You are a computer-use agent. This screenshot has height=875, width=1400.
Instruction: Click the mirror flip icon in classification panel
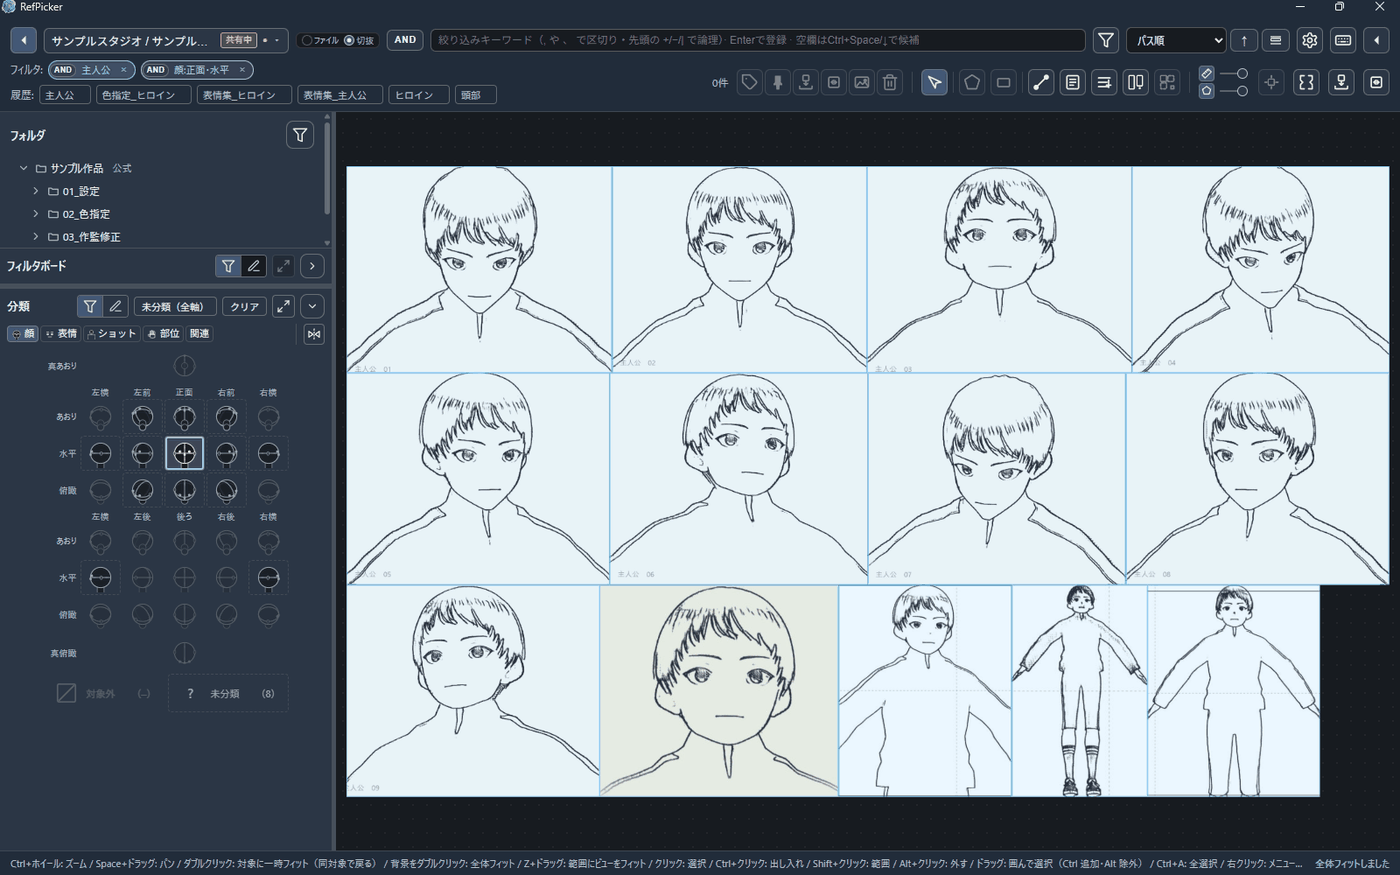click(x=314, y=334)
